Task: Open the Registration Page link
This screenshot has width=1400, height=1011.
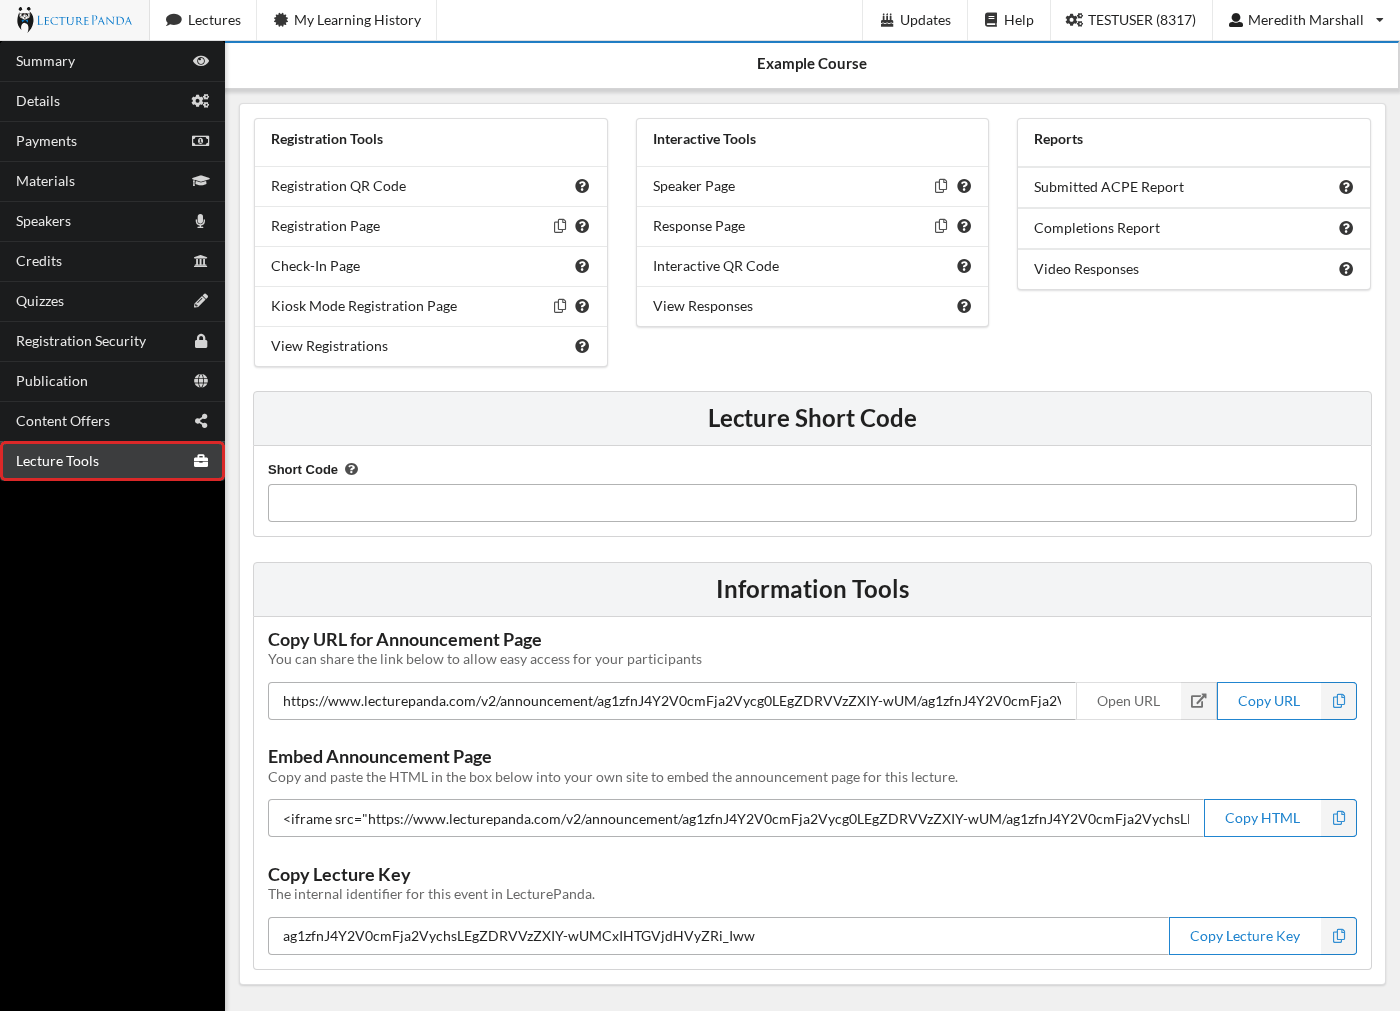Action: [x=325, y=226]
